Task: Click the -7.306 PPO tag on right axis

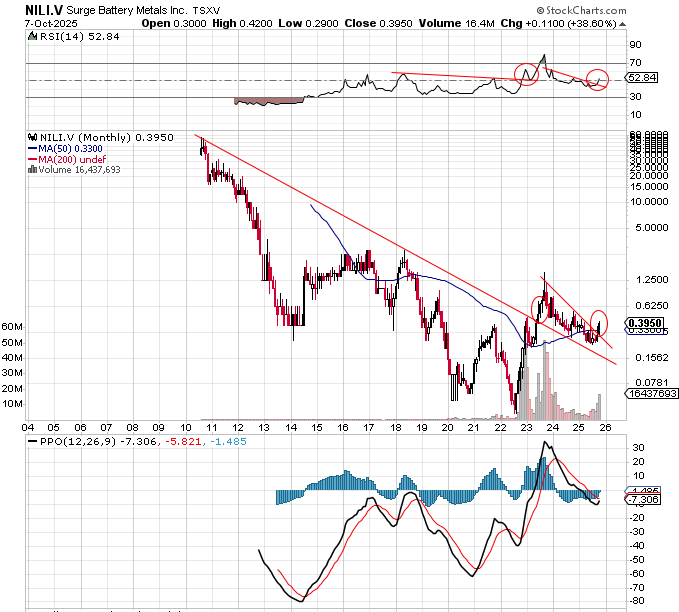Action: click(x=643, y=499)
